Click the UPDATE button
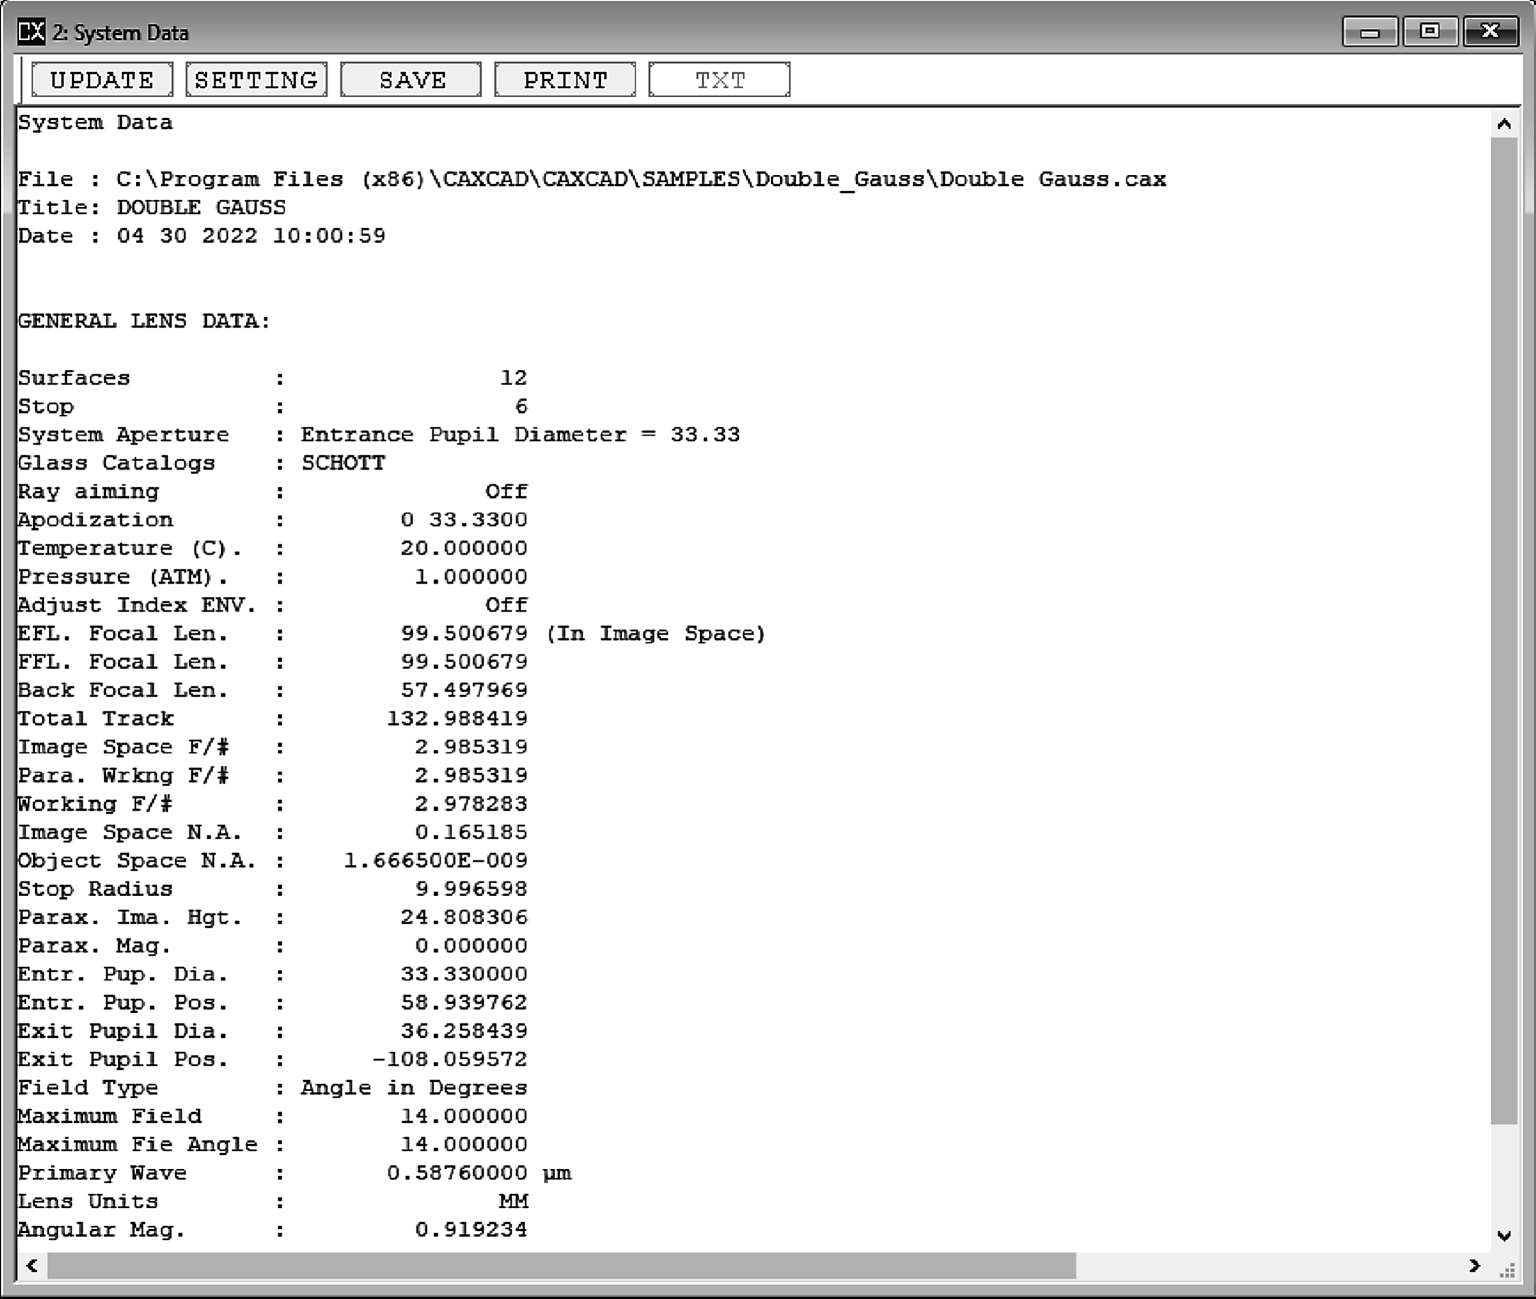The height and width of the screenshot is (1299, 1536). tap(102, 80)
